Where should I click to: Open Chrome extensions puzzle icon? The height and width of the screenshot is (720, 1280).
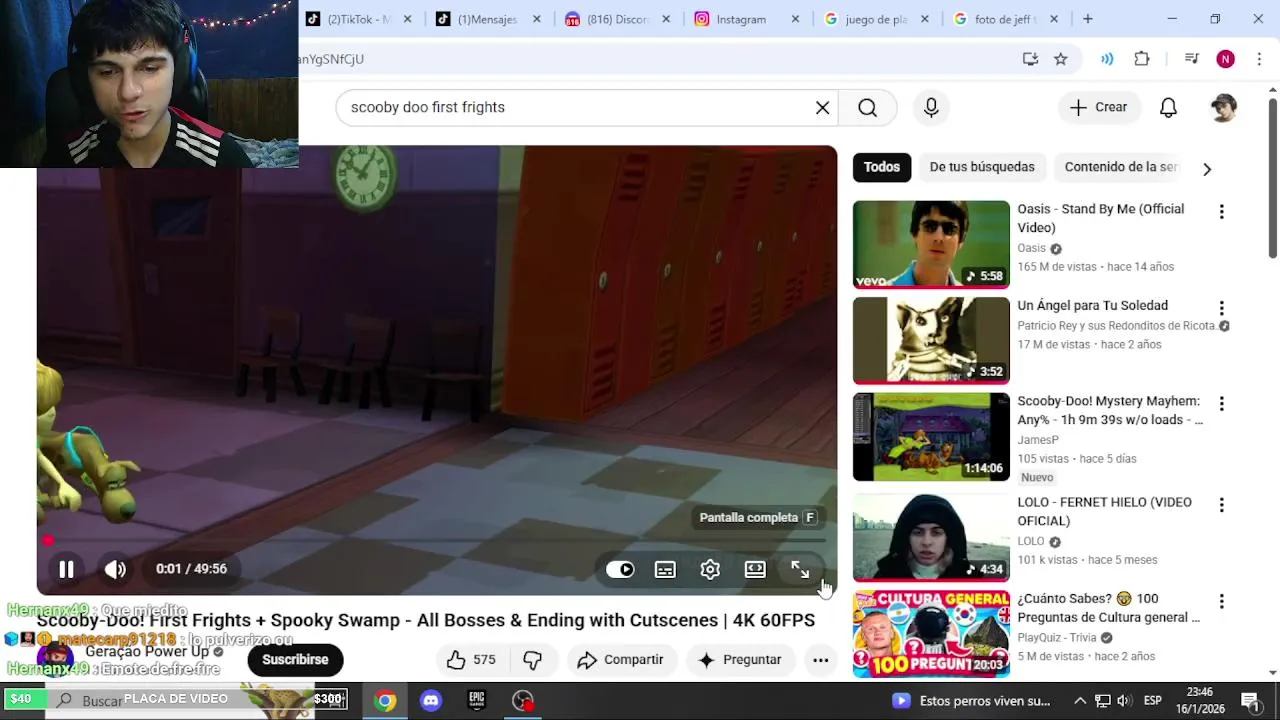1142,59
